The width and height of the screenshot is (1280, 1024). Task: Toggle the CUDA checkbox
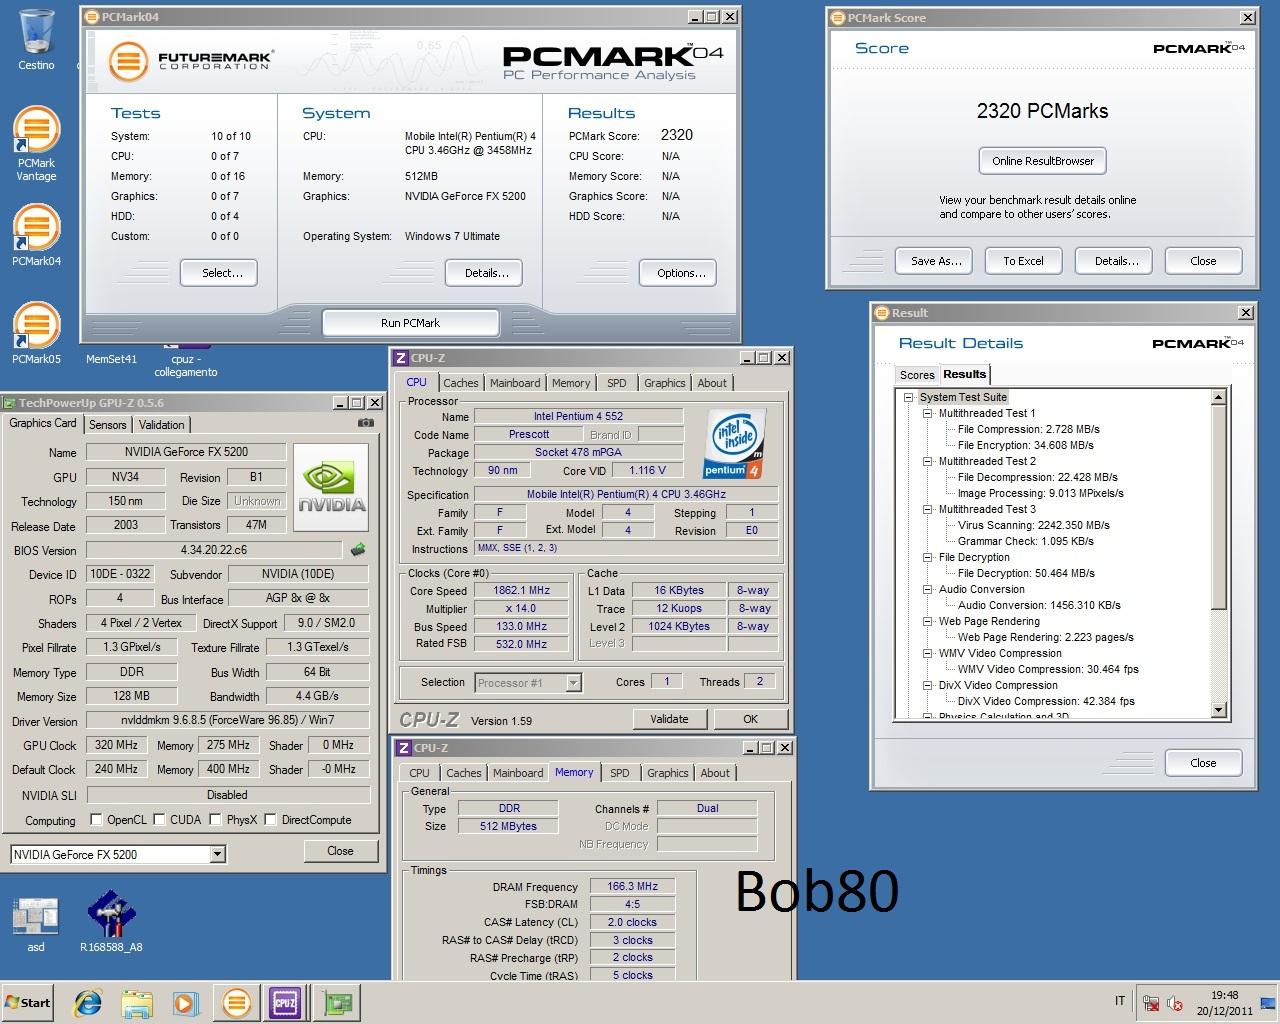159,820
